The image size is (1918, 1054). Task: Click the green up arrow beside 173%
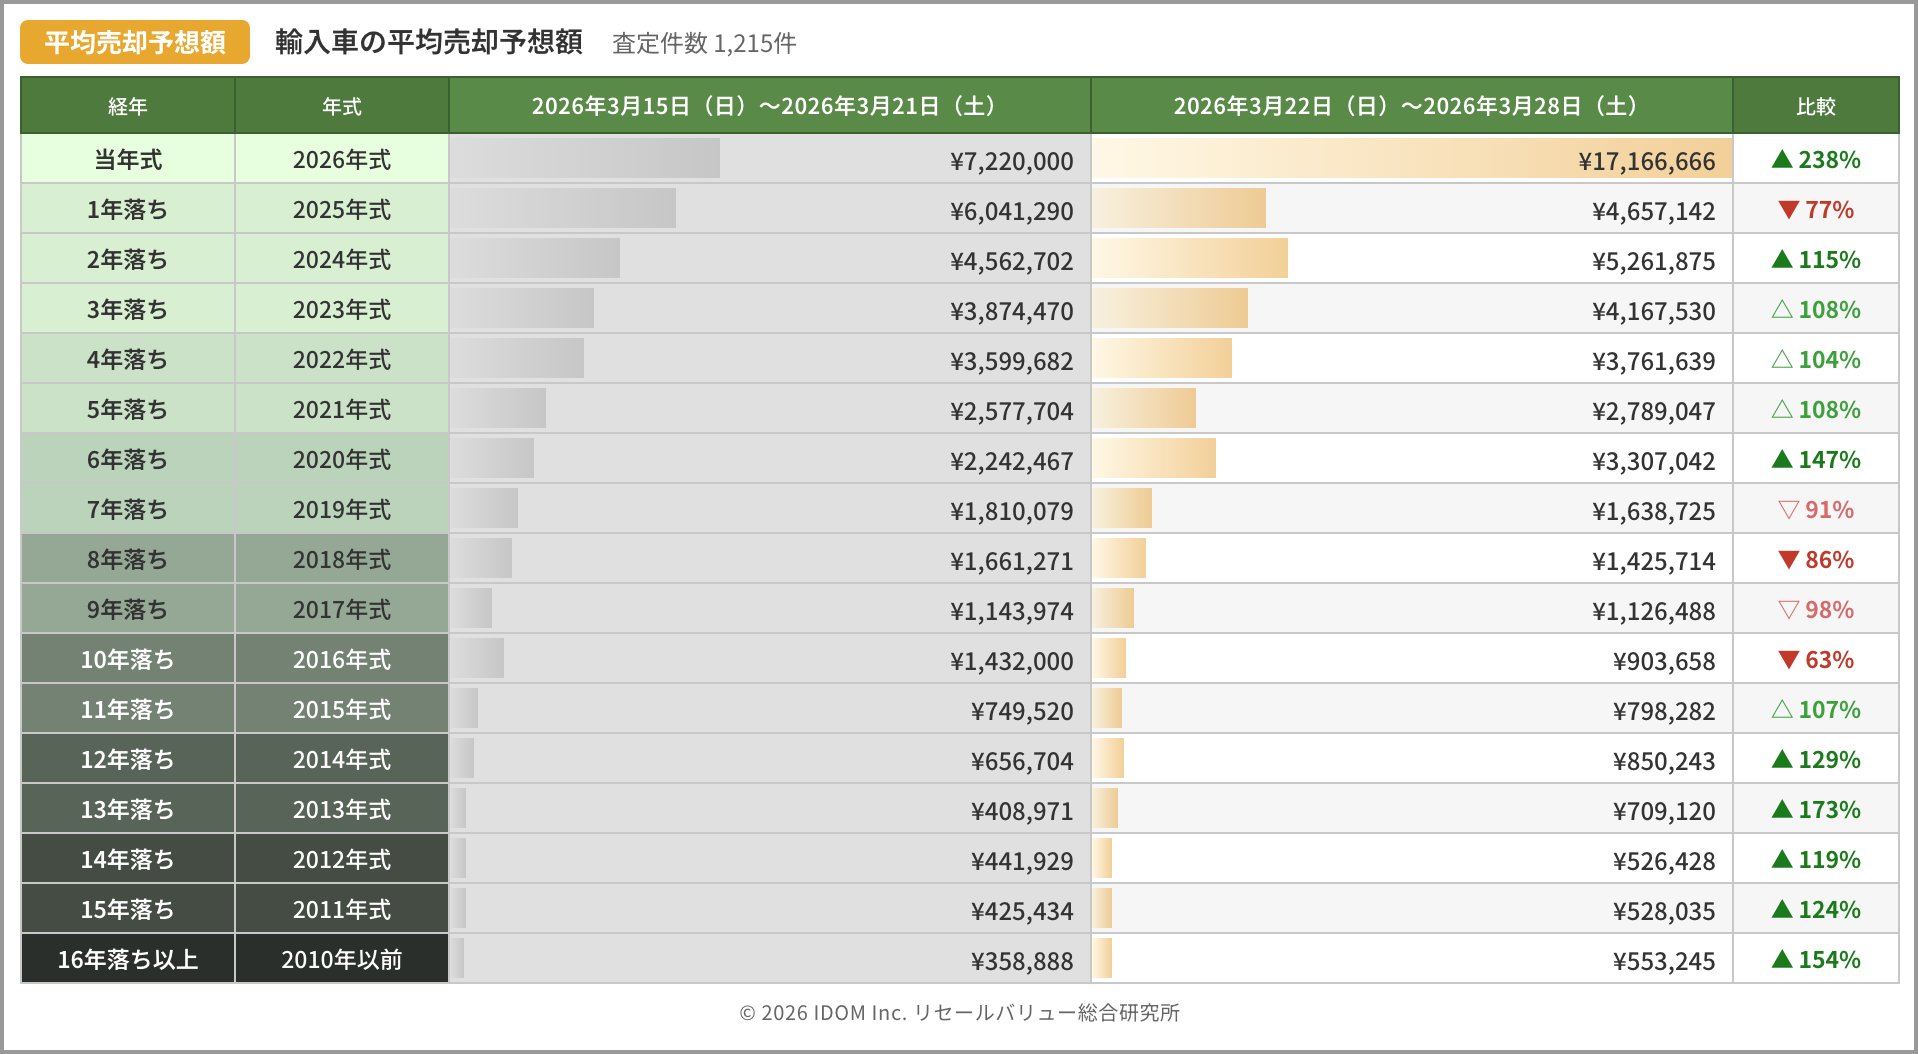1781,810
